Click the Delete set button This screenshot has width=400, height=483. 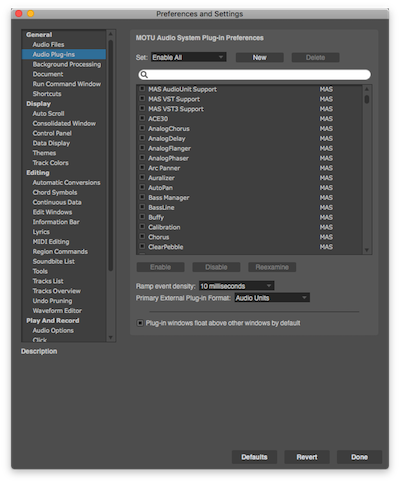tap(315, 57)
